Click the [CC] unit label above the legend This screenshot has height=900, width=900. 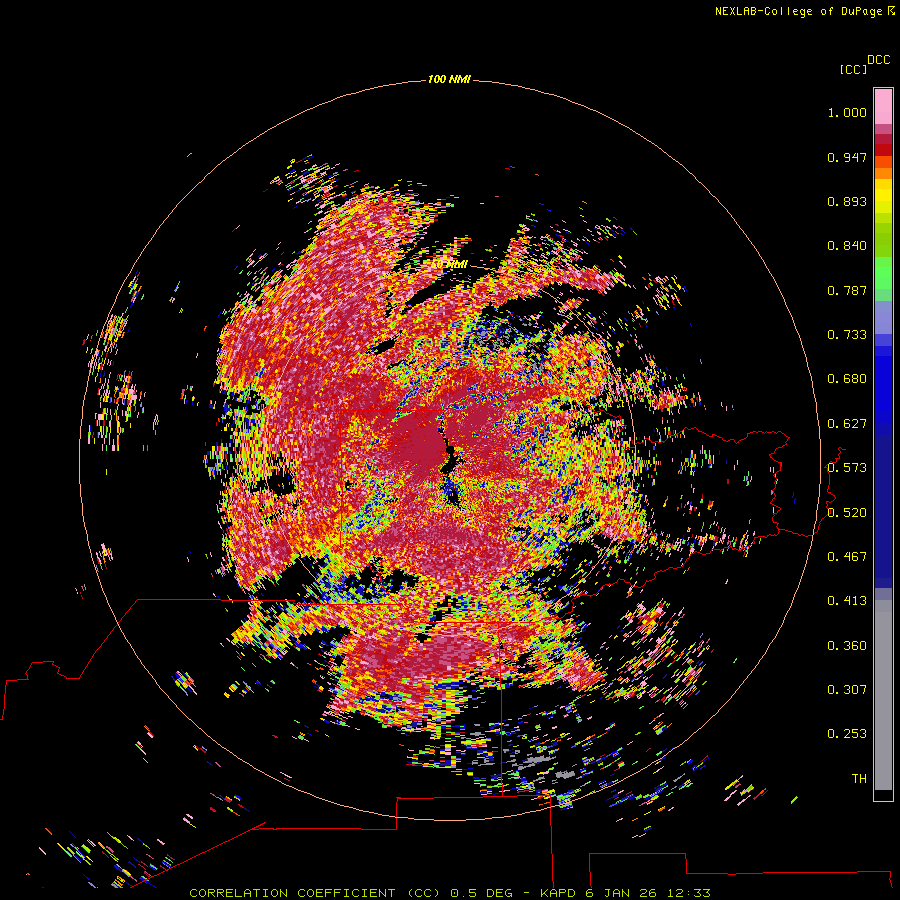[x=853, y=69]
